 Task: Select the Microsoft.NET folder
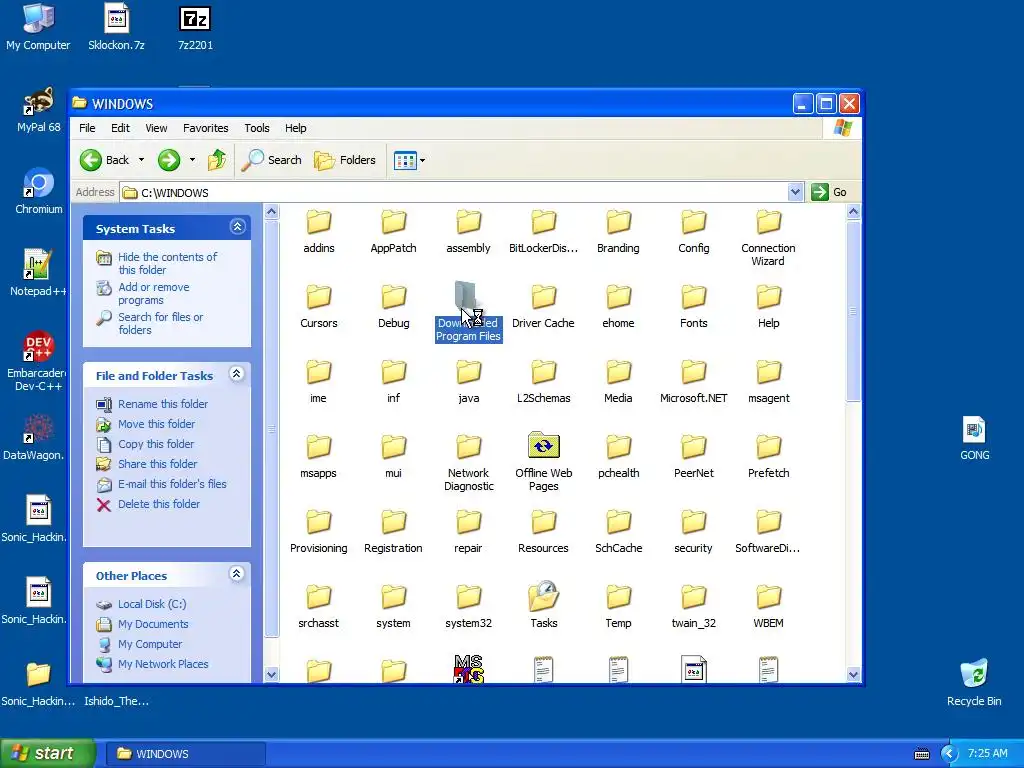694,380
